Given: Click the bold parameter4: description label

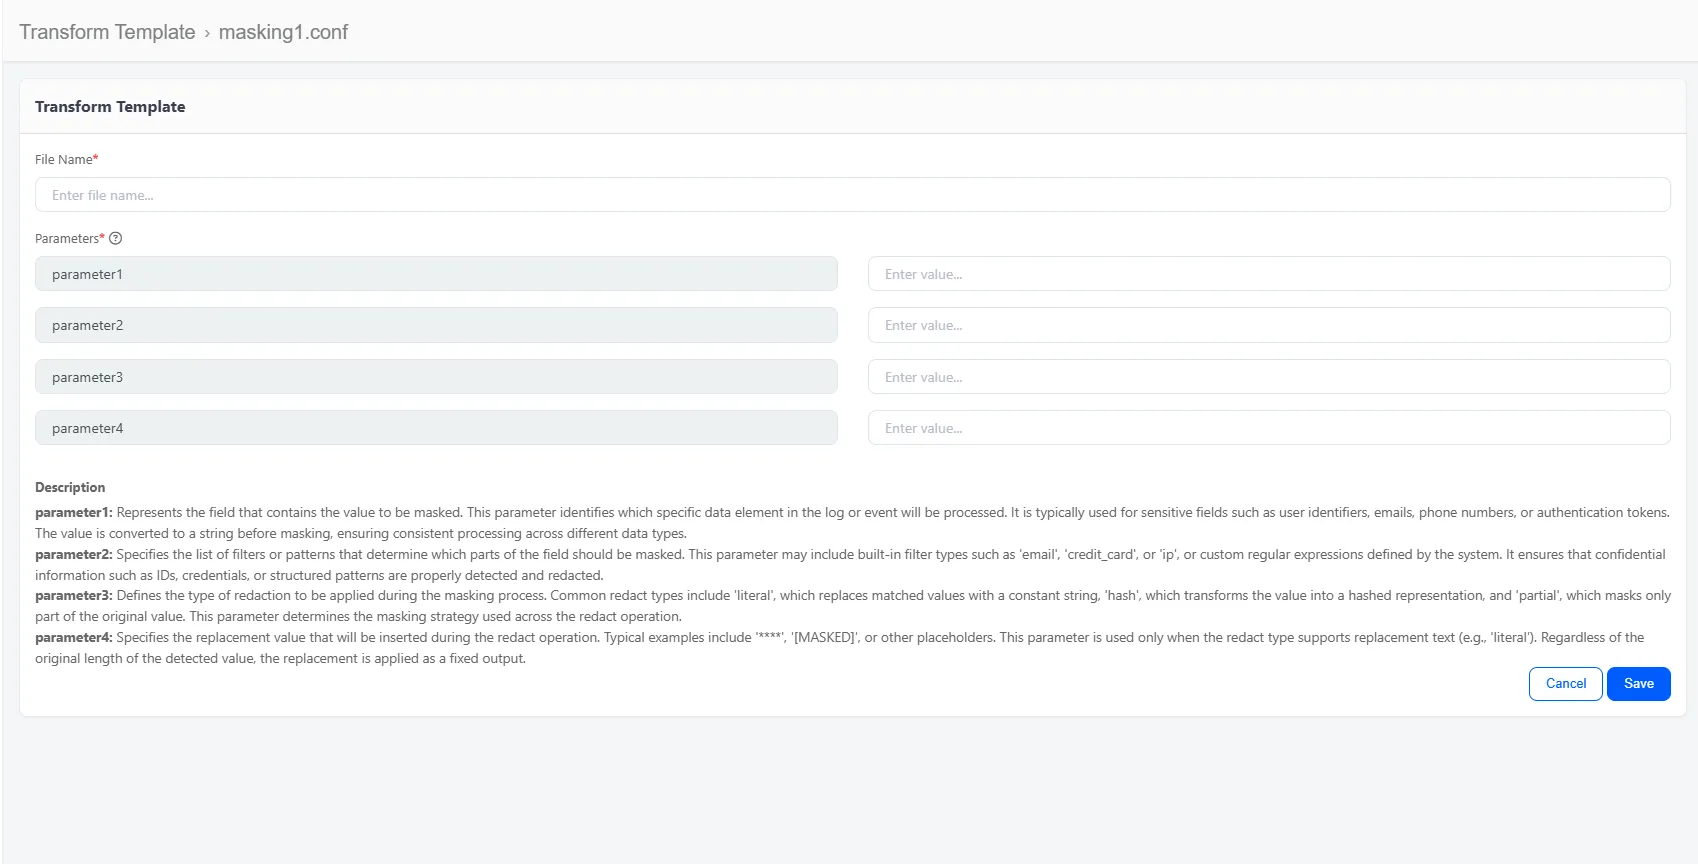Looking at the screenshot, I should point(74,637).
